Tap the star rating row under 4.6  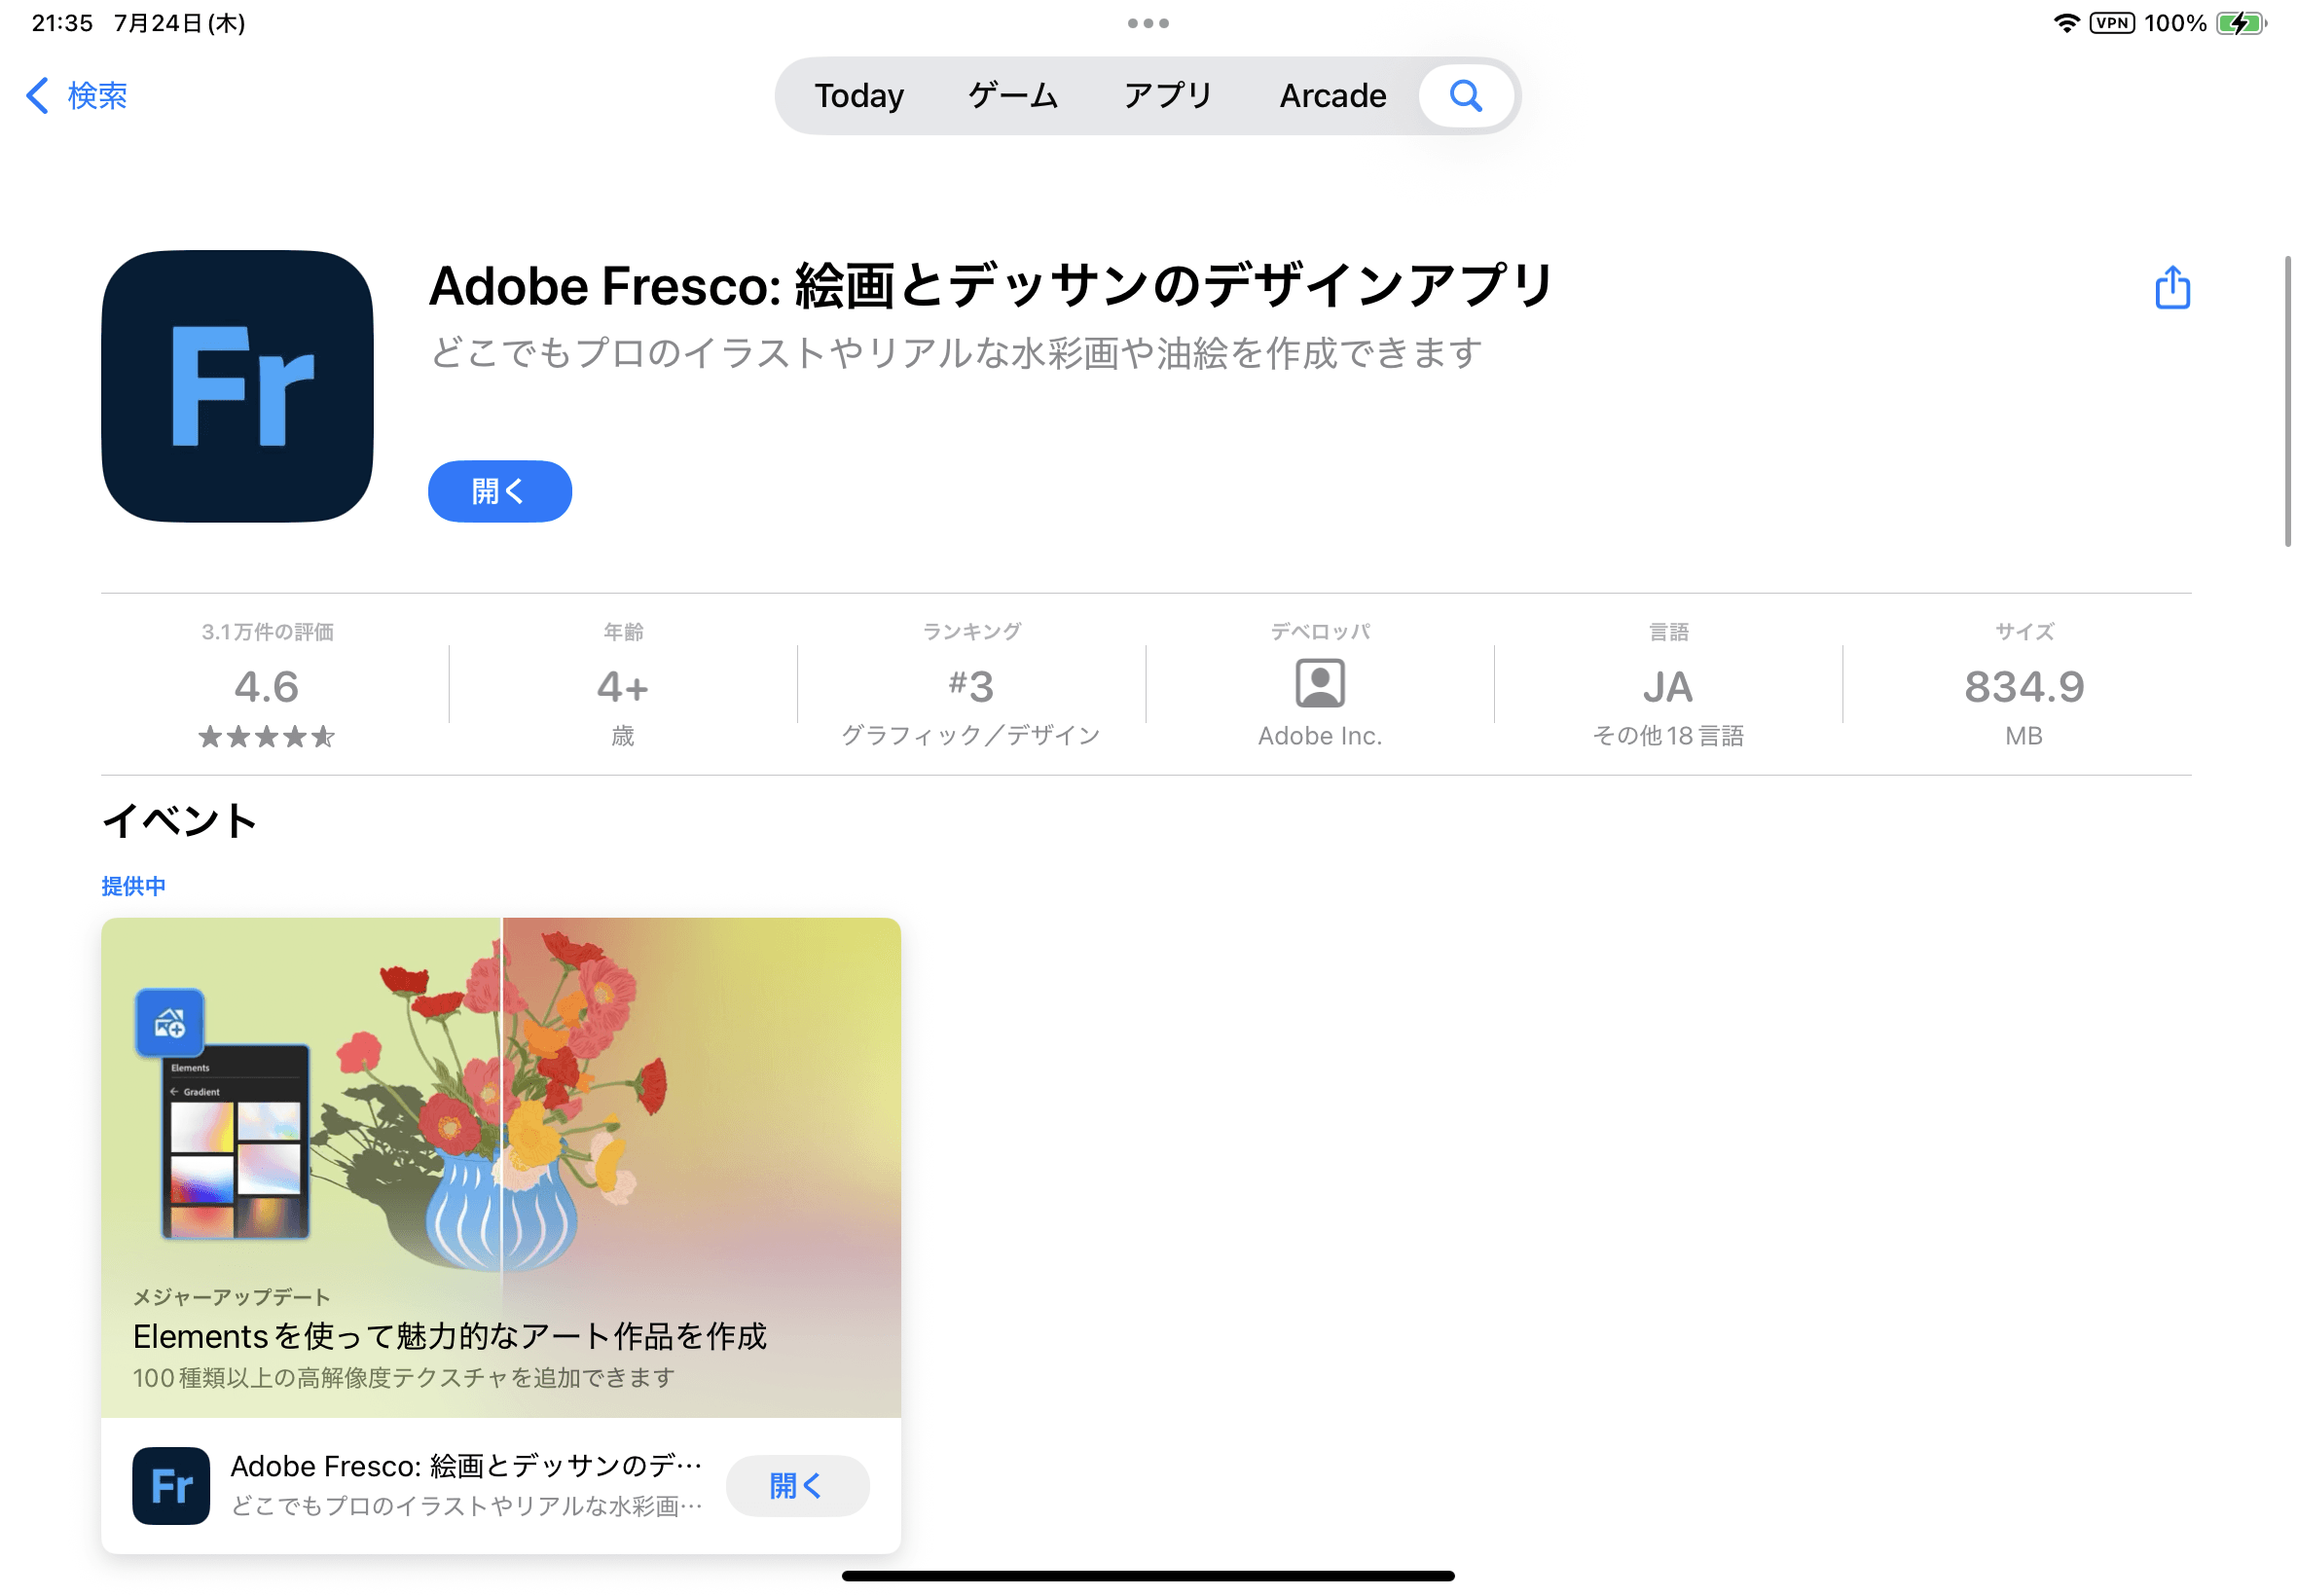tap(266, 737)
